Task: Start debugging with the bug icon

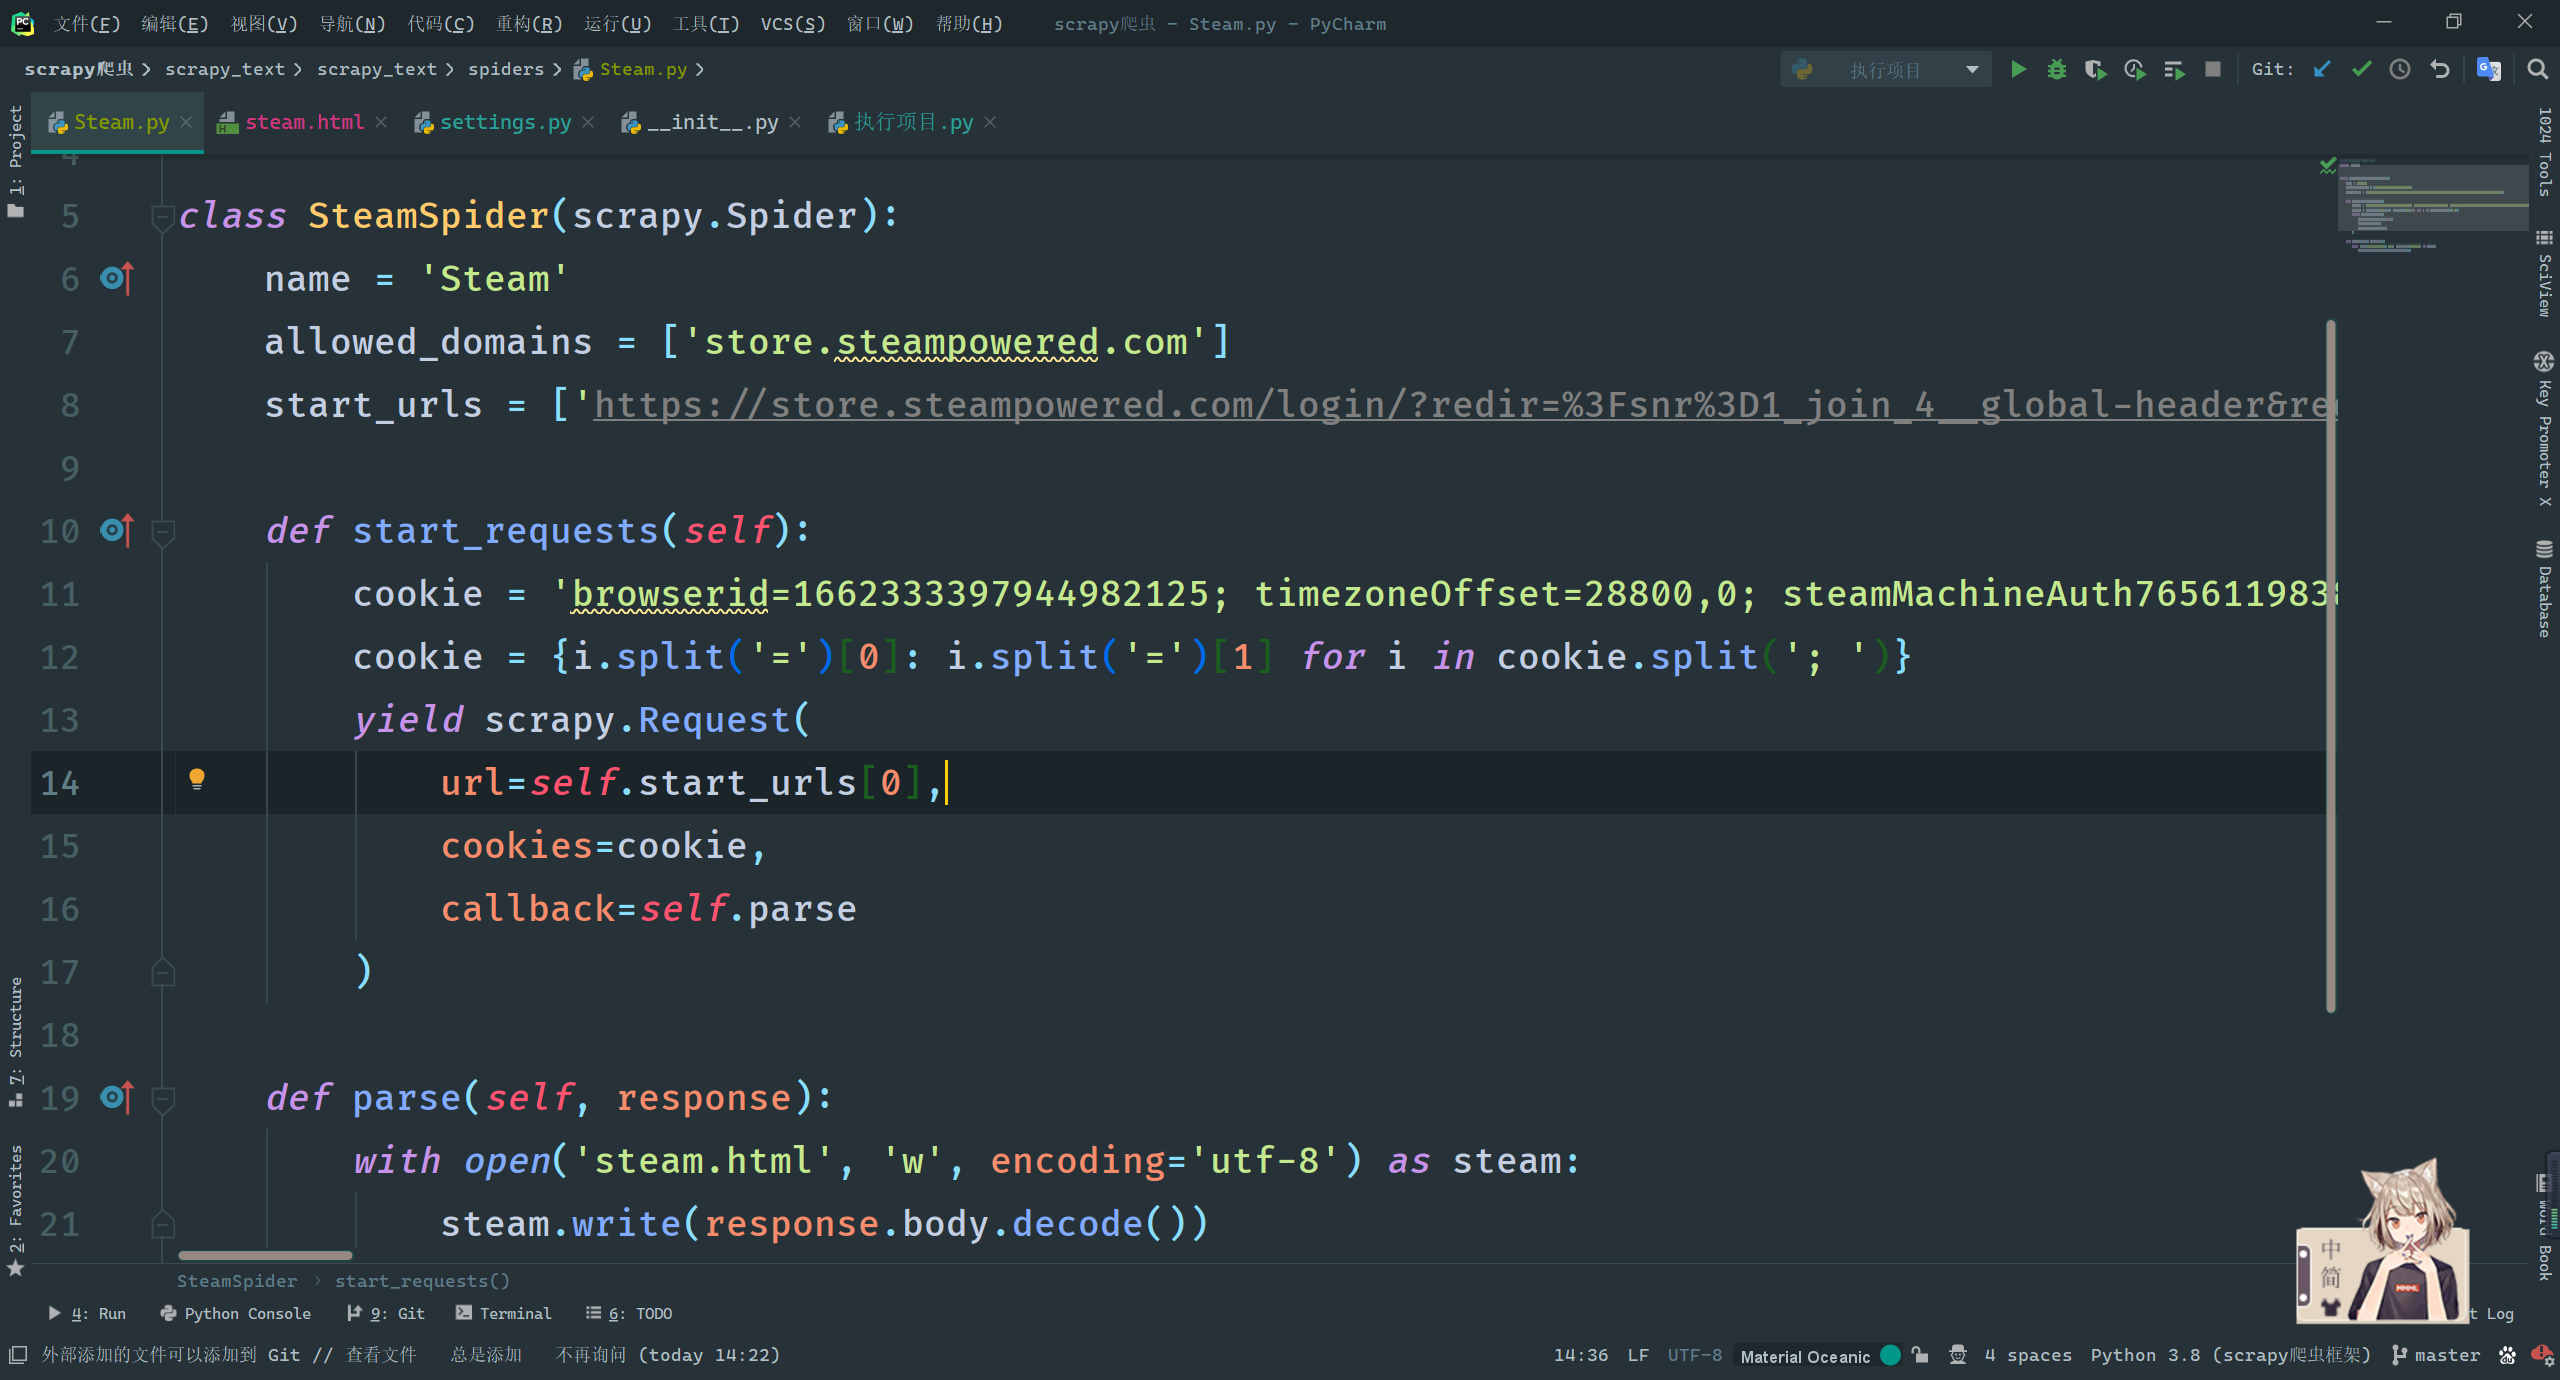Action: [x=2056, y=69]
